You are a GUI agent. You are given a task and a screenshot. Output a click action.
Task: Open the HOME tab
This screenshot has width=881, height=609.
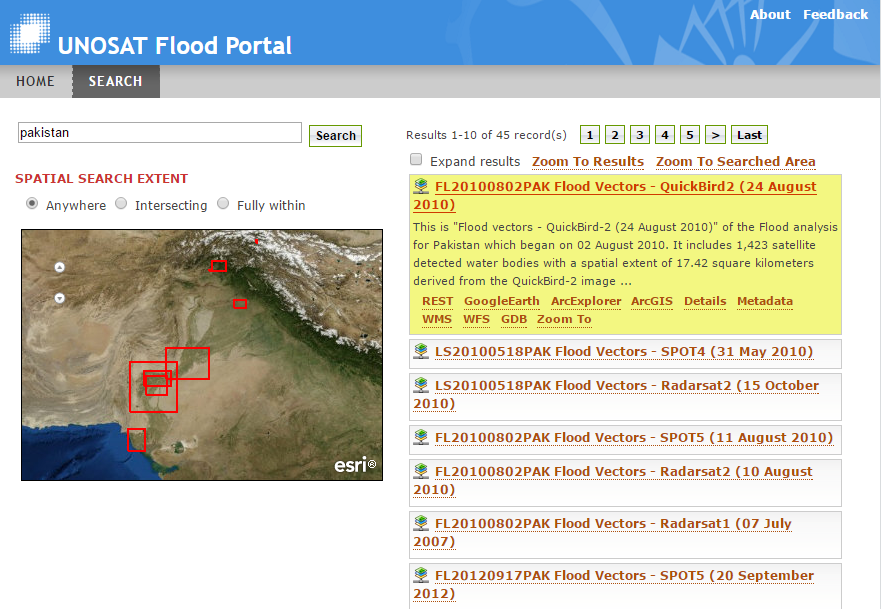pyautogui.click(x=35, y=81)
